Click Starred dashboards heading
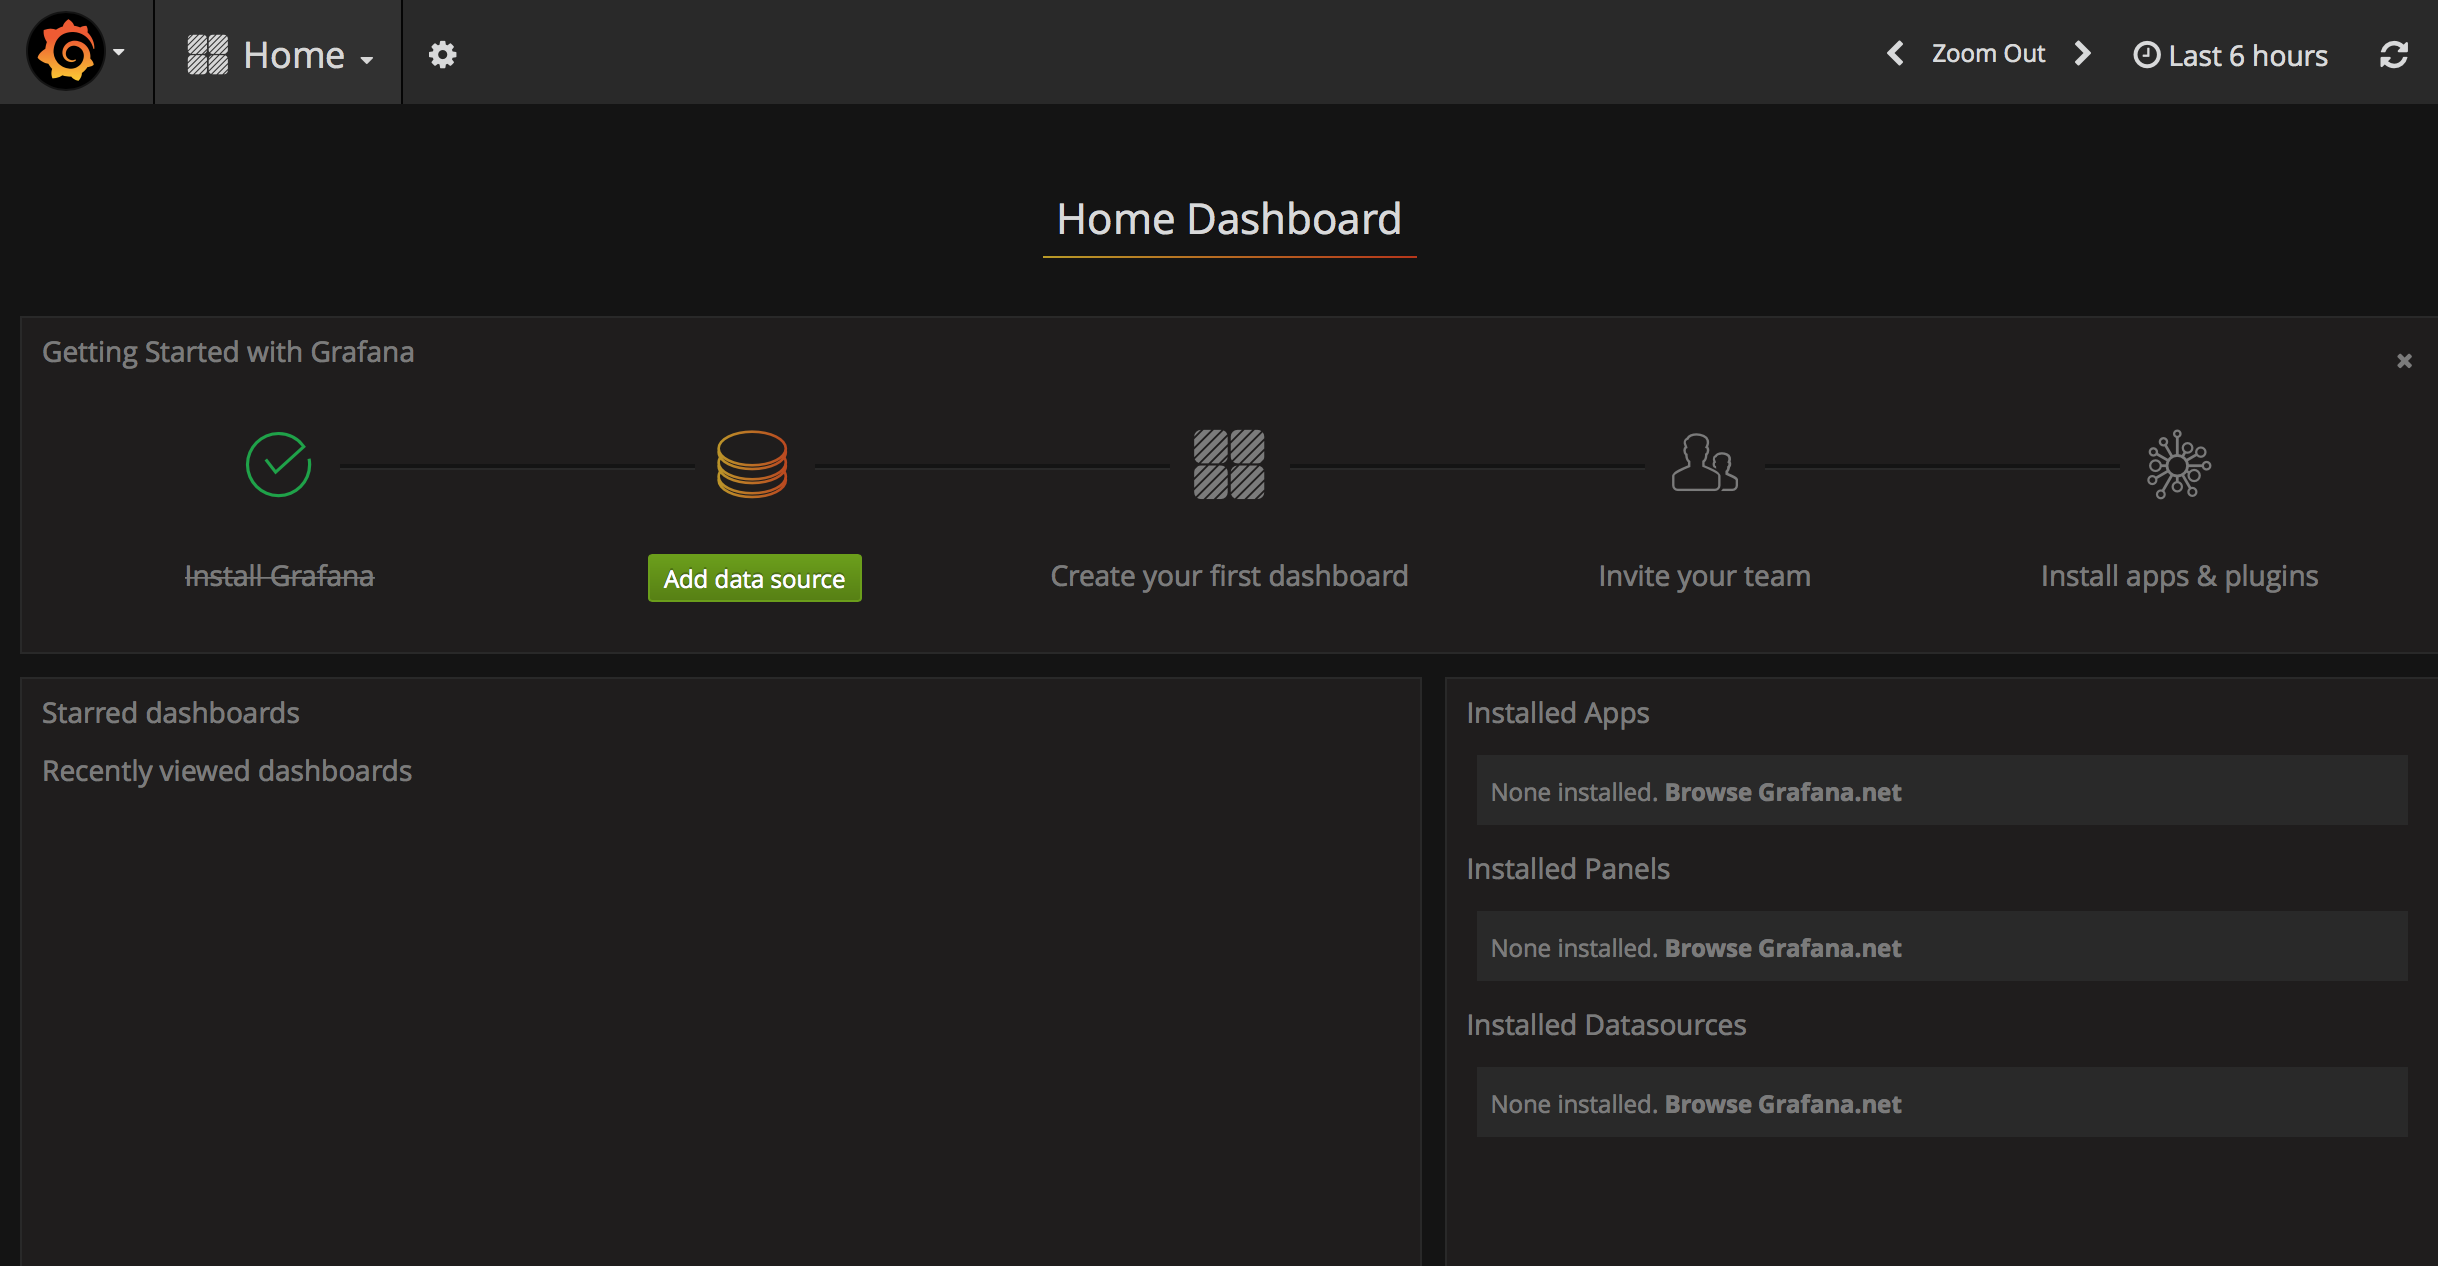2438x1266 pixels. 171,713
